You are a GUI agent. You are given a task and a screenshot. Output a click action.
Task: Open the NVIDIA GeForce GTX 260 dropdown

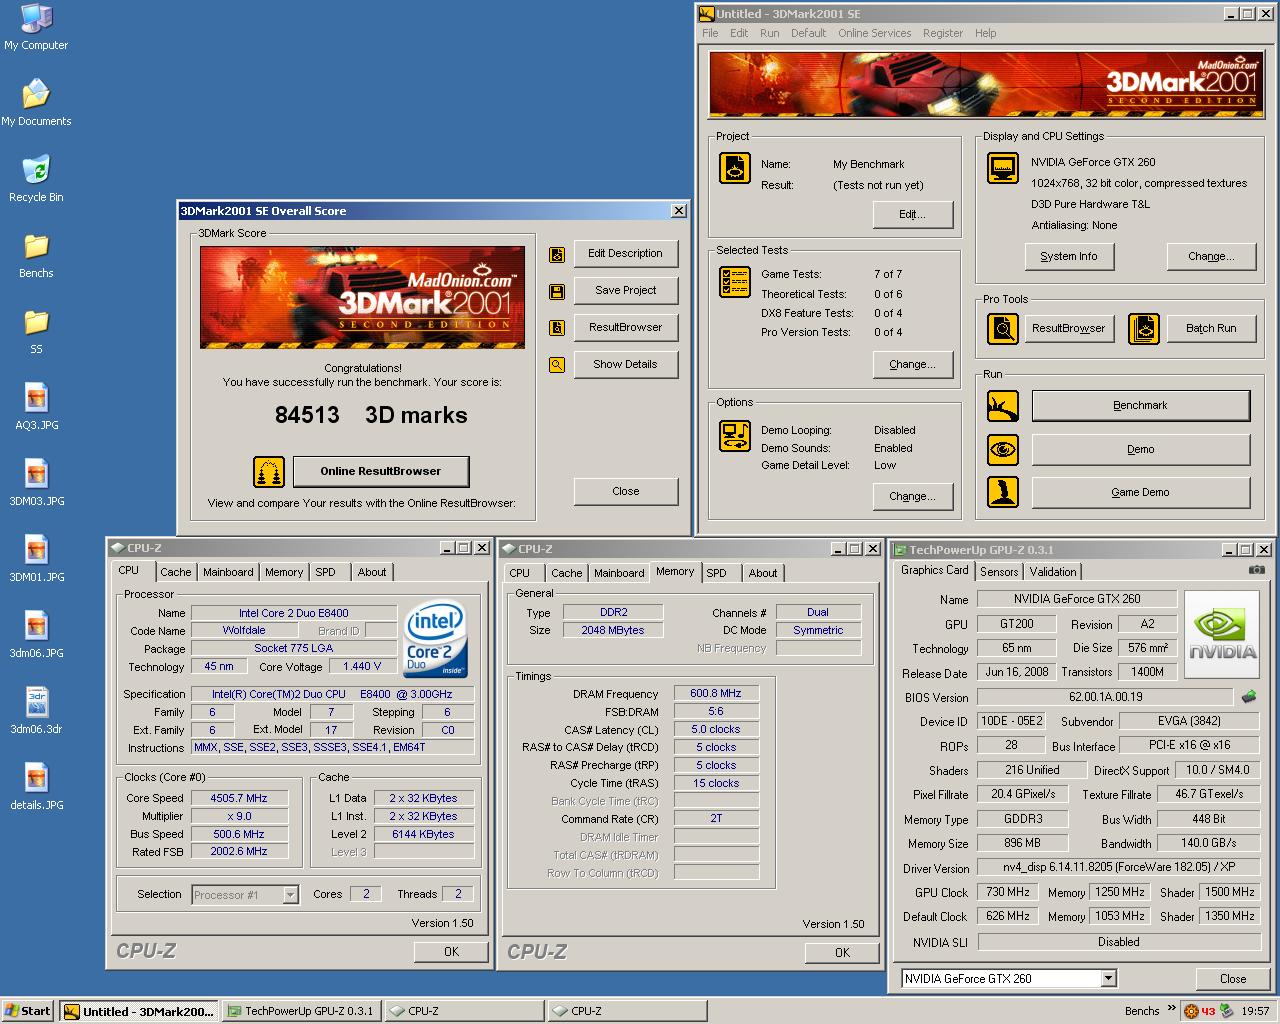[1108, 979]
